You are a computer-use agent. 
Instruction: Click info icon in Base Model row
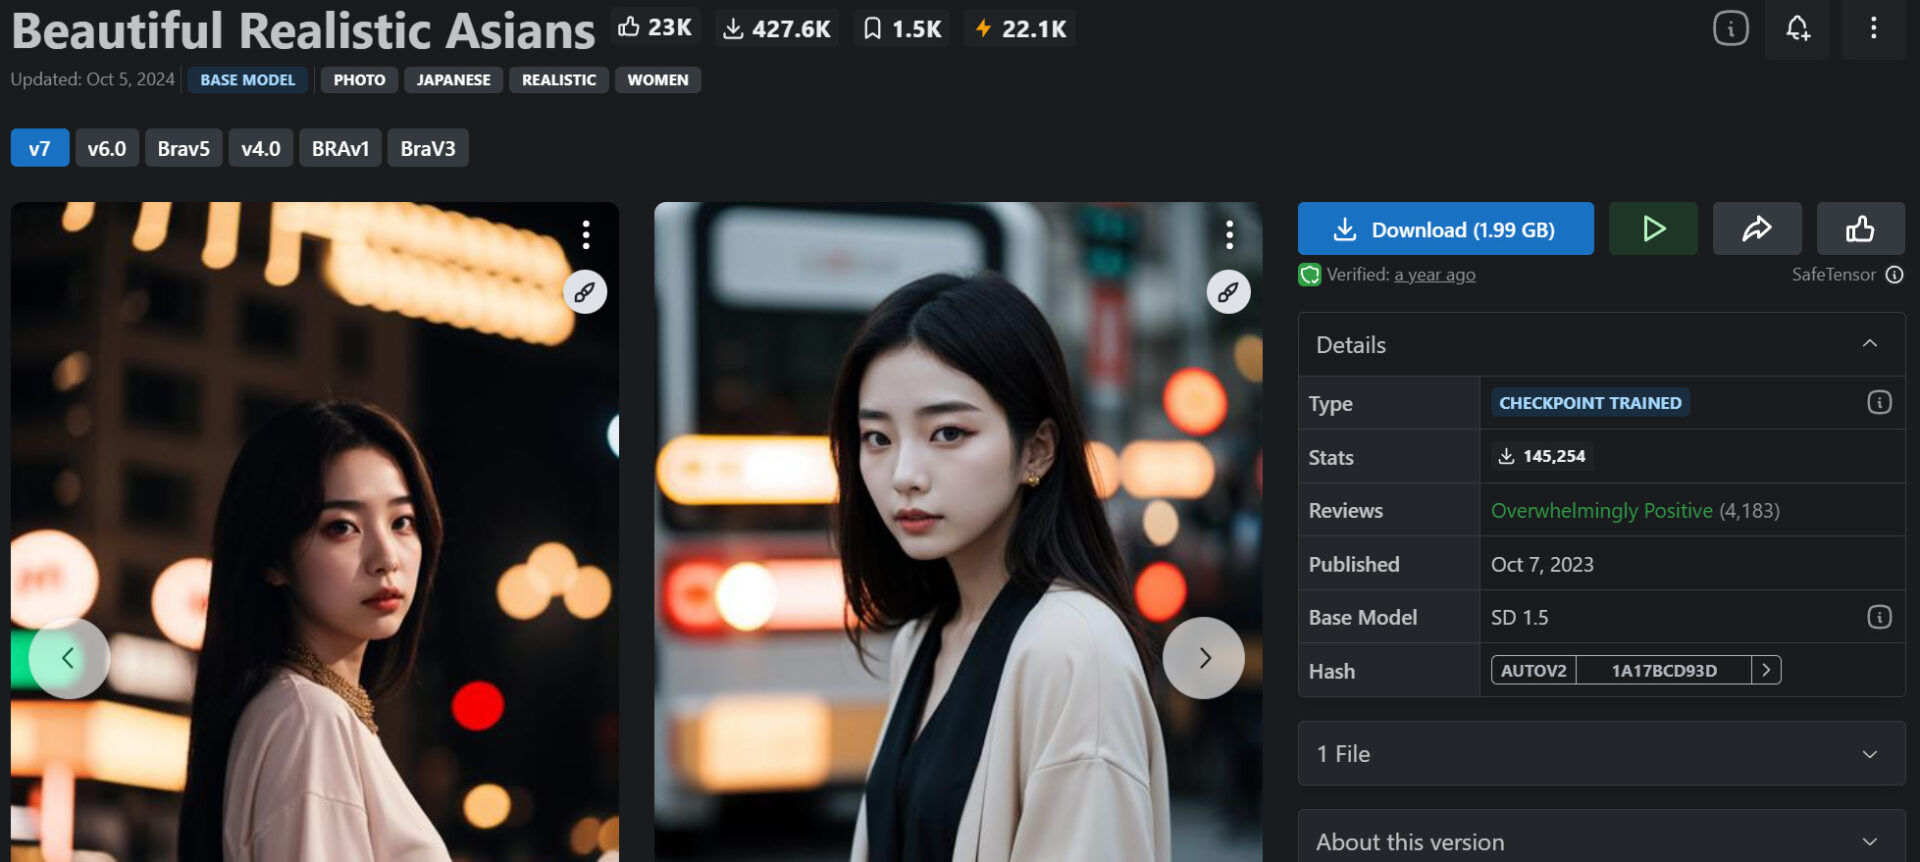tap(1879, 617)
